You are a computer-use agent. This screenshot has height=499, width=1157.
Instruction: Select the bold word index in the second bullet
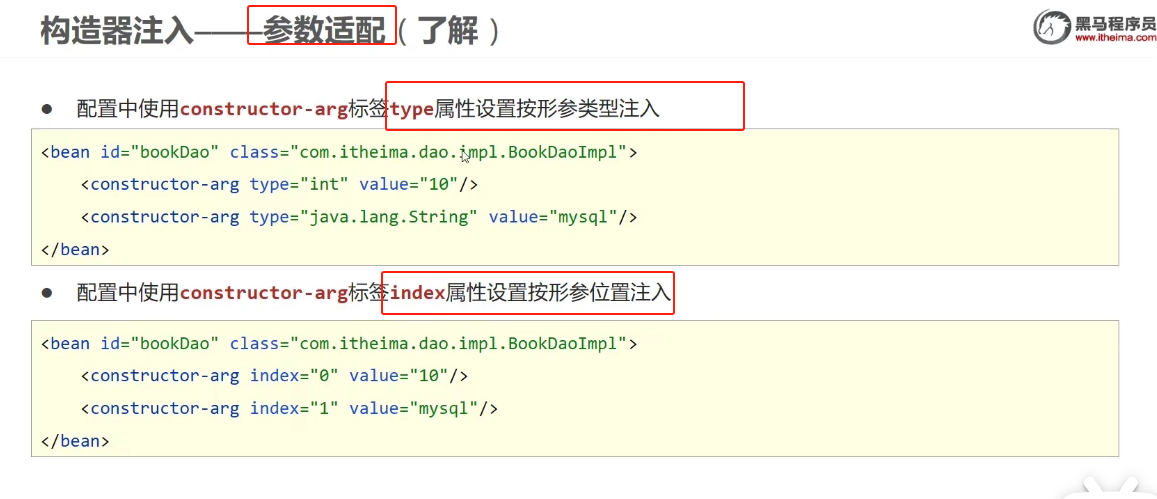click(417, 293)
